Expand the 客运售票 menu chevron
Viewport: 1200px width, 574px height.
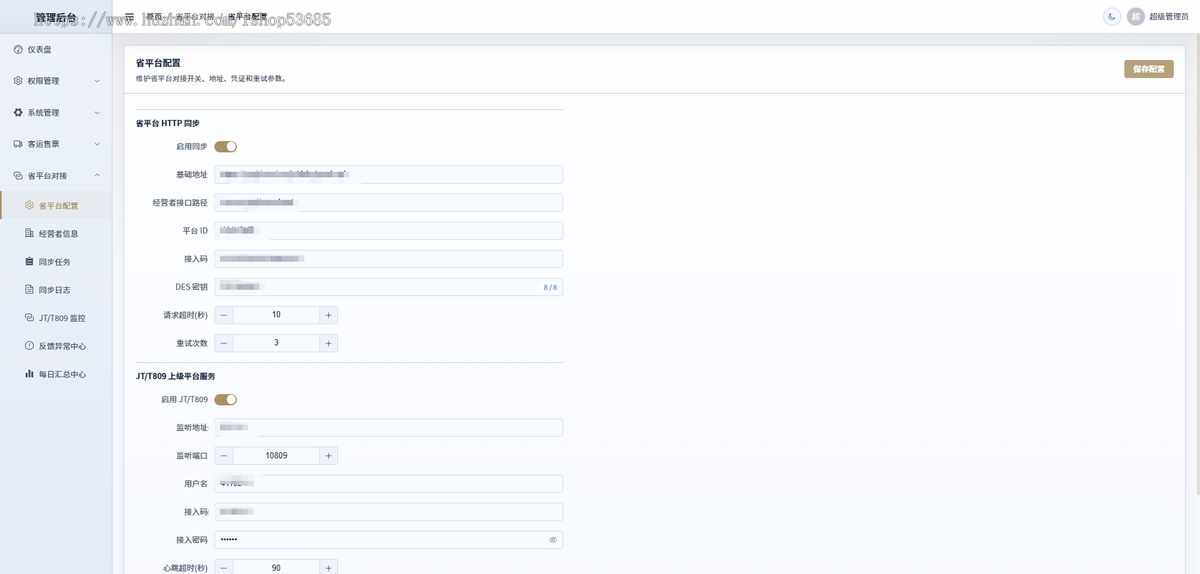coord(97,144)
